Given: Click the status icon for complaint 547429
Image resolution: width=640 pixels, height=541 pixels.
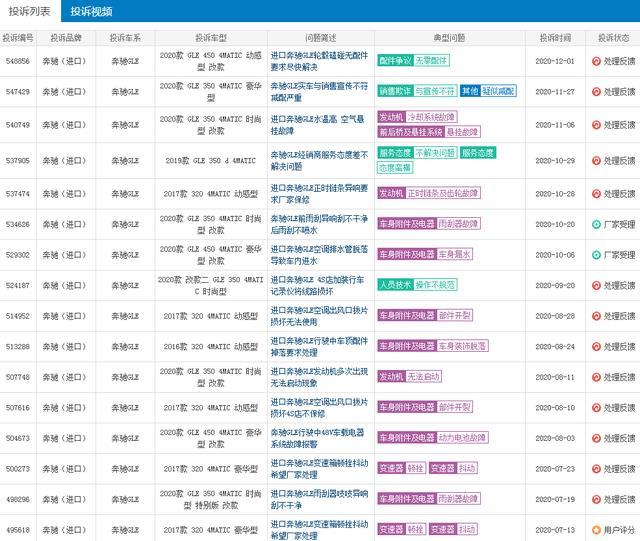Looking at the screenshot, I should (596, 92).
